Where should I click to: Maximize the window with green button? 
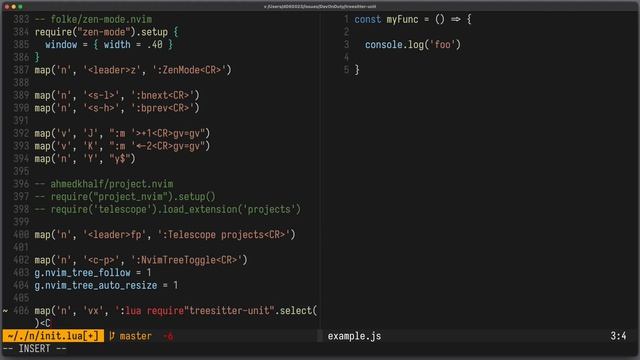point(20,7)
